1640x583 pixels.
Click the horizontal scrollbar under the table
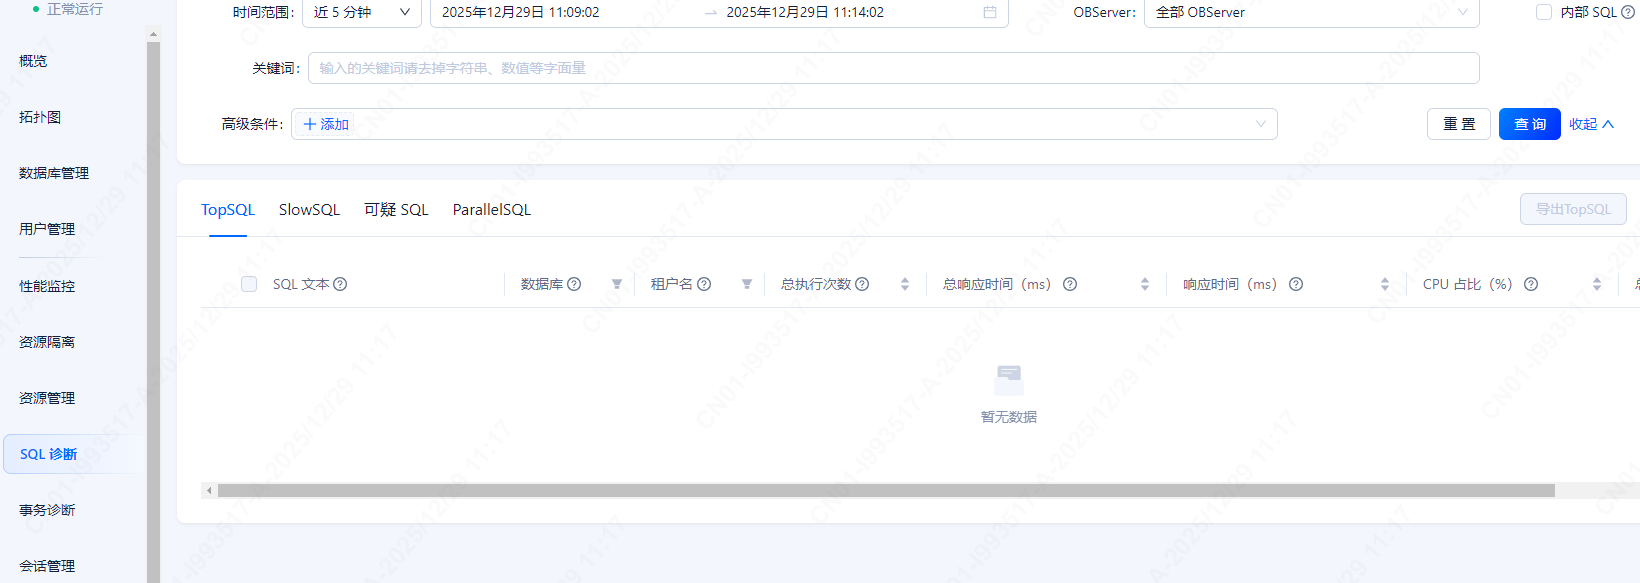point(885,491)
